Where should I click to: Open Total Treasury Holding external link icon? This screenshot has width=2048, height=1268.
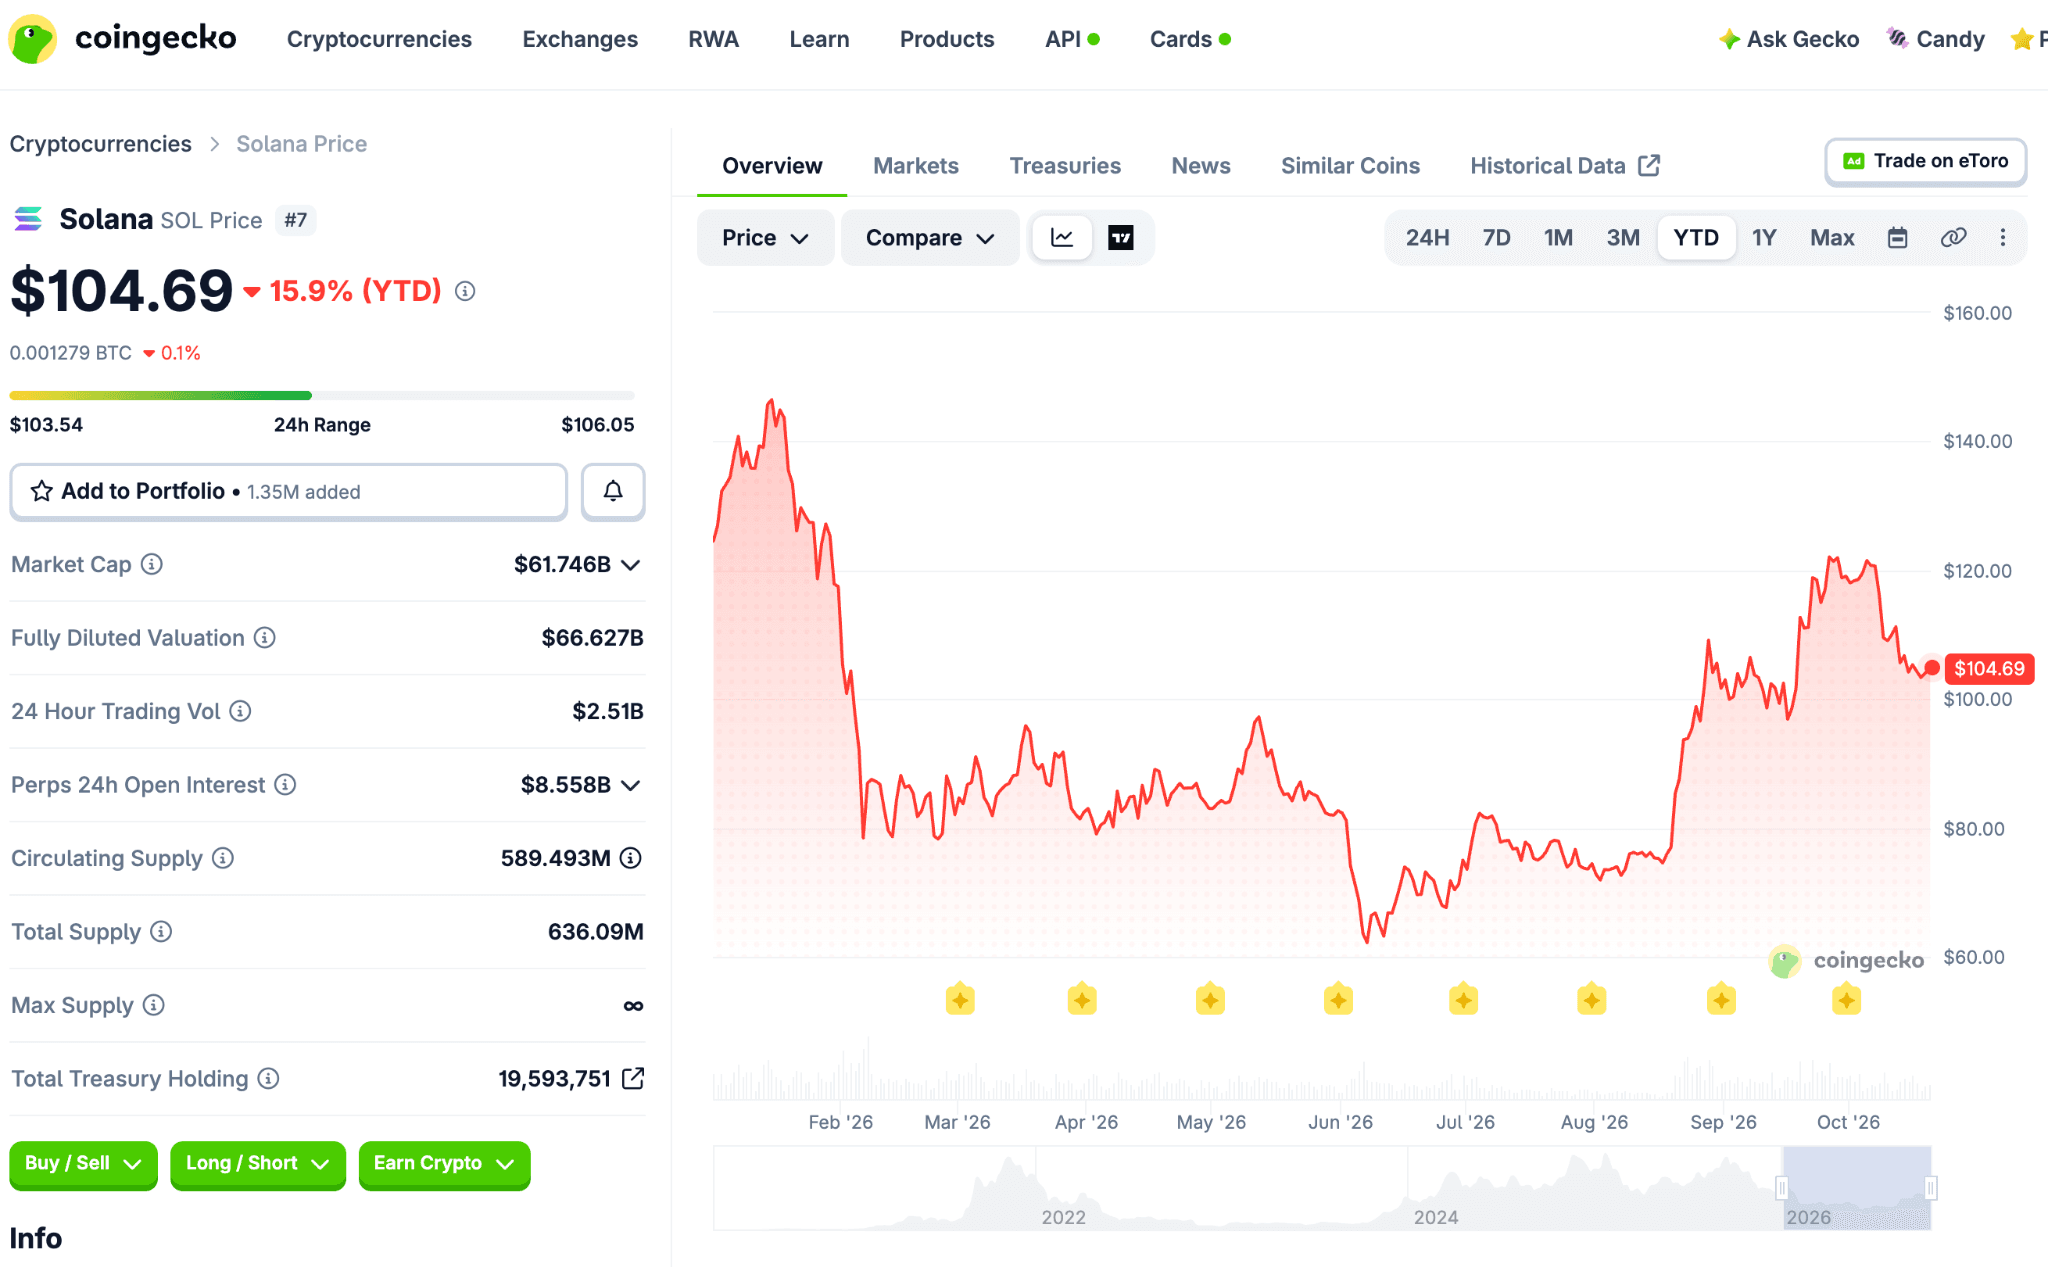(633, 1079)
